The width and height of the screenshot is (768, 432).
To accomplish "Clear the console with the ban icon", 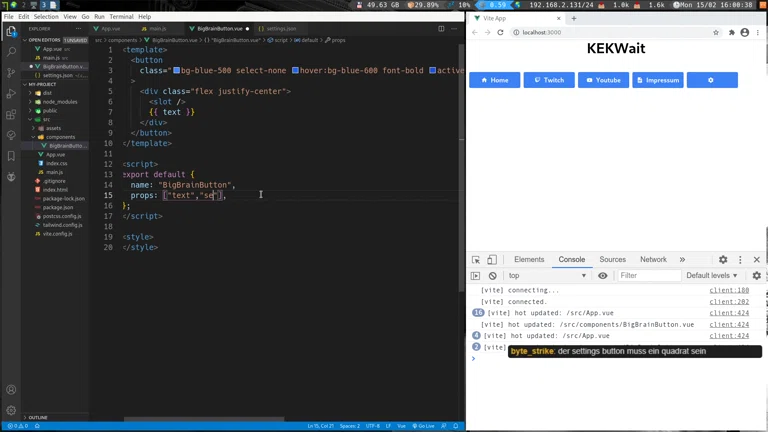I will [493, 276].
